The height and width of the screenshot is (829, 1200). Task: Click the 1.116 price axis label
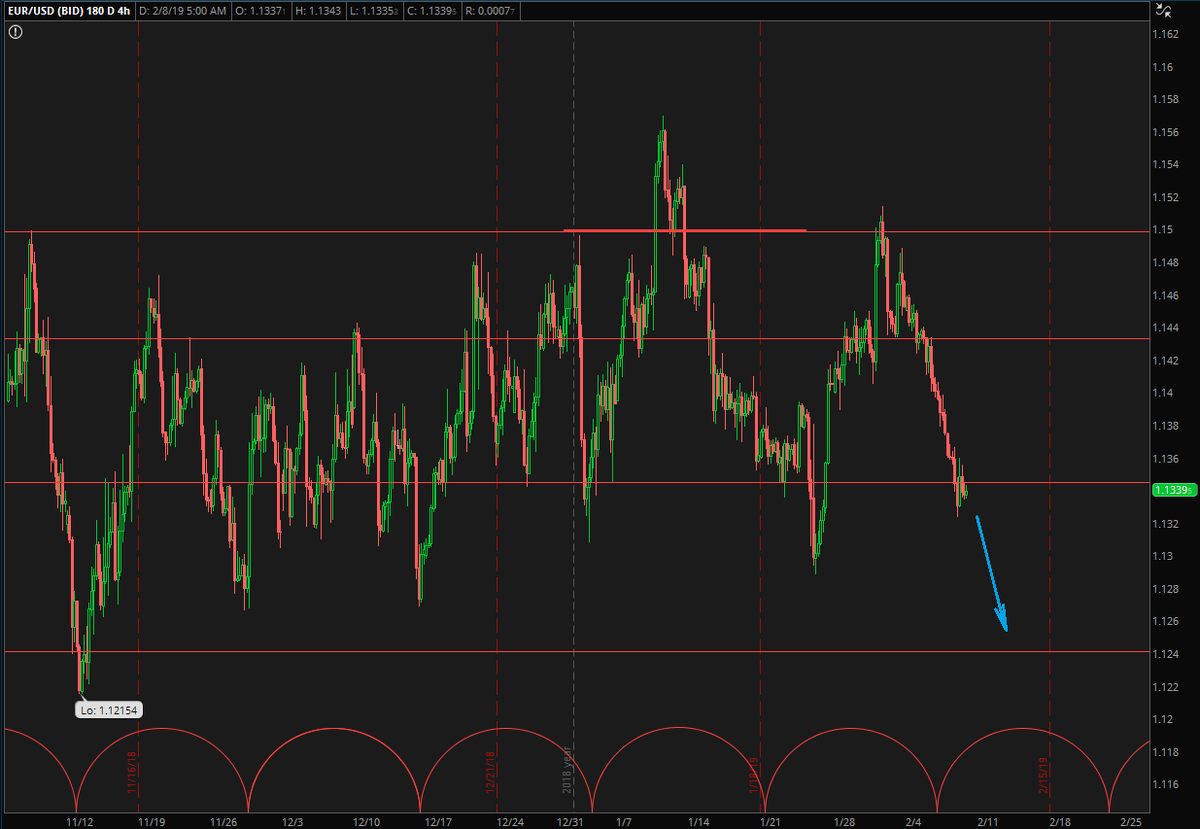coord(1165,785)
